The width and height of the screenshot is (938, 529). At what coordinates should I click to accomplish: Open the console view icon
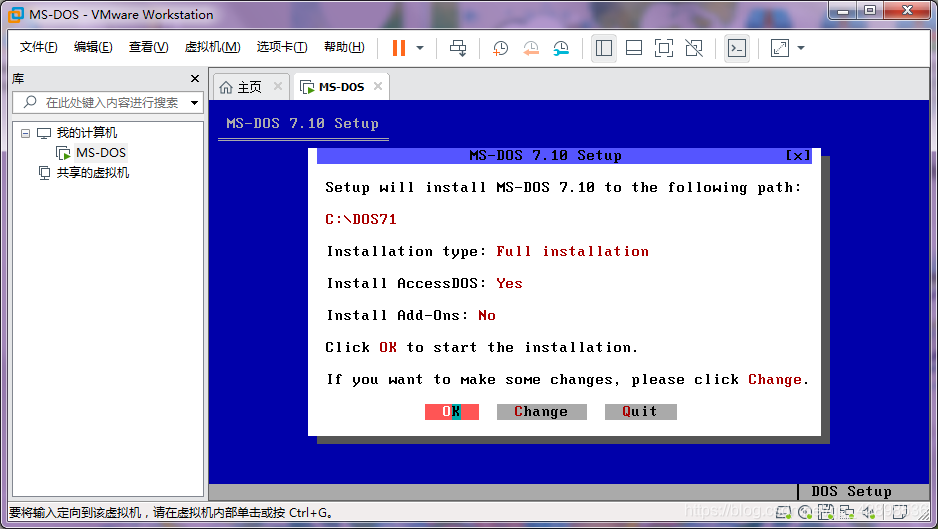click(x=736, y=48)
